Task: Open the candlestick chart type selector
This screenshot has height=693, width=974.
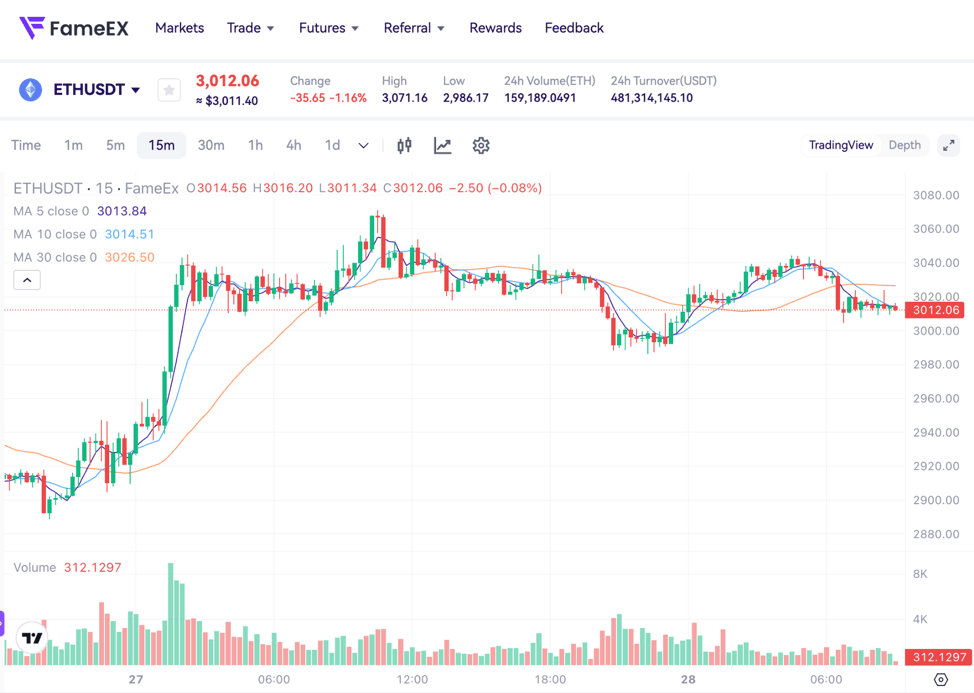Action: pos(404,146)
